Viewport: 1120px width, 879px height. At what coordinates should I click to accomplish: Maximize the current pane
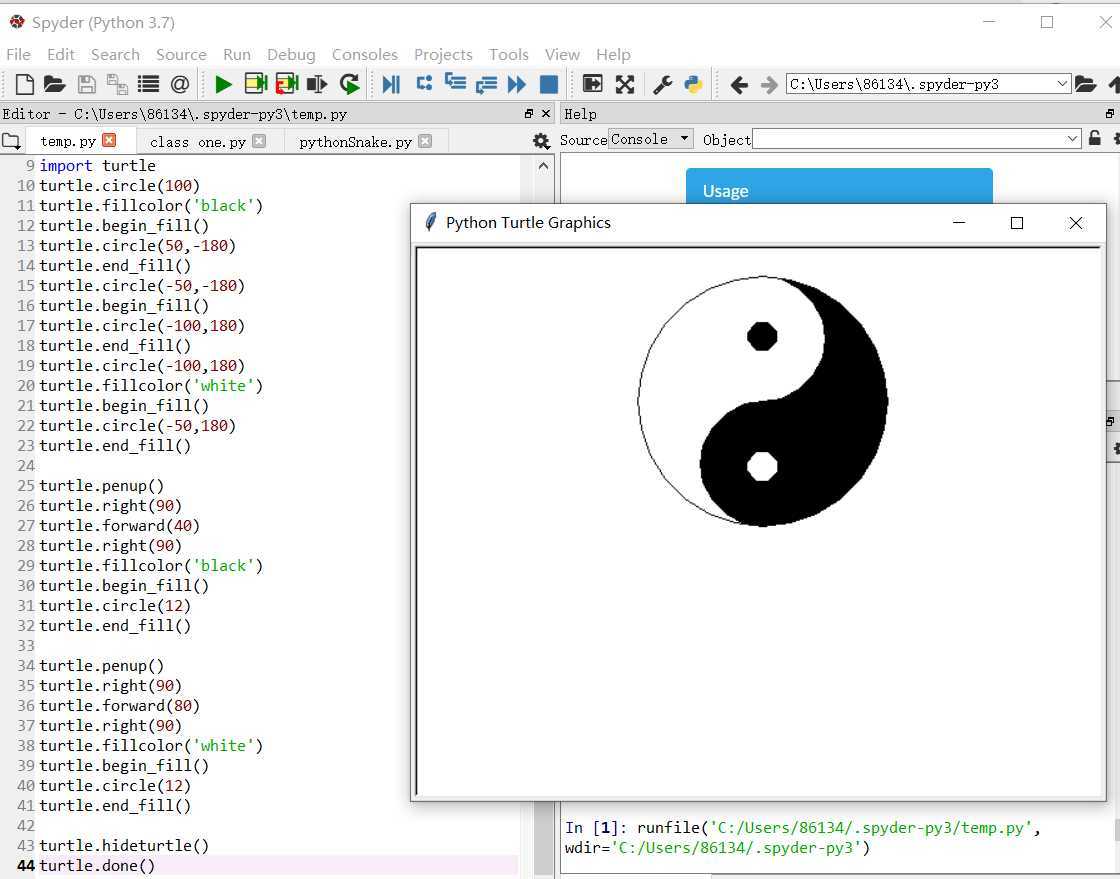[x=593, y=84]
